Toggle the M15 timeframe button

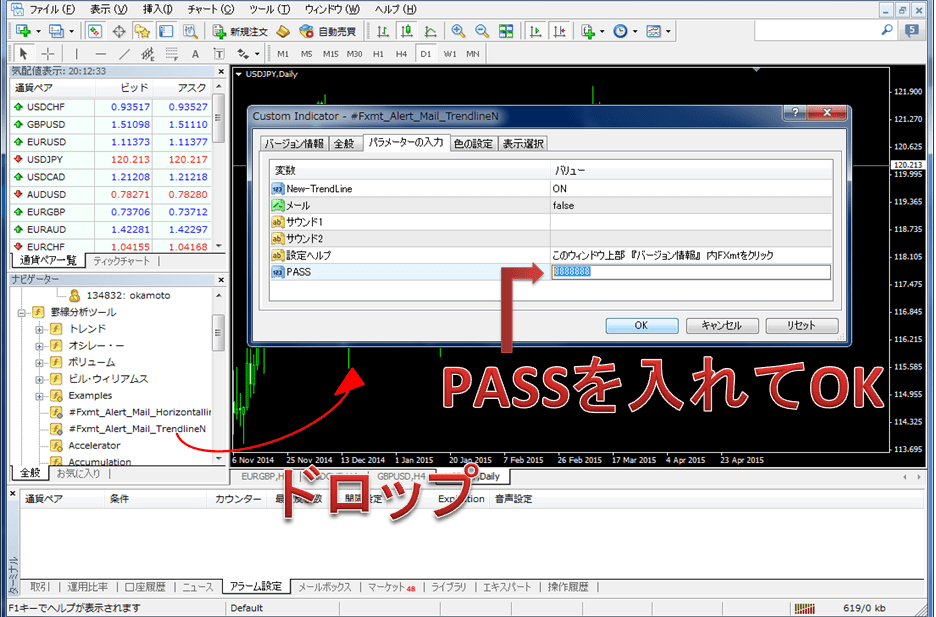(x=331, y=53)
